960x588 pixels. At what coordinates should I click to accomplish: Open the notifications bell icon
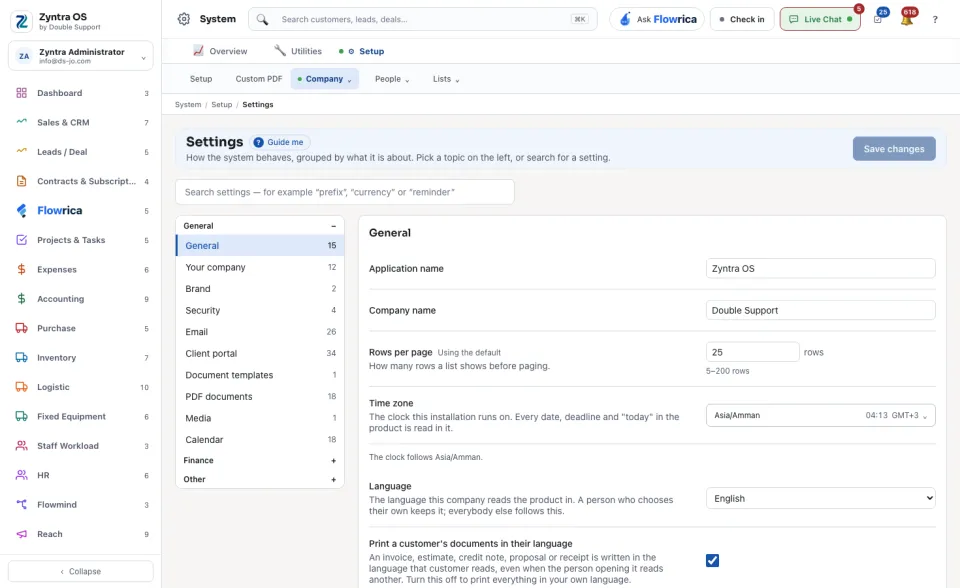point(907,19)
